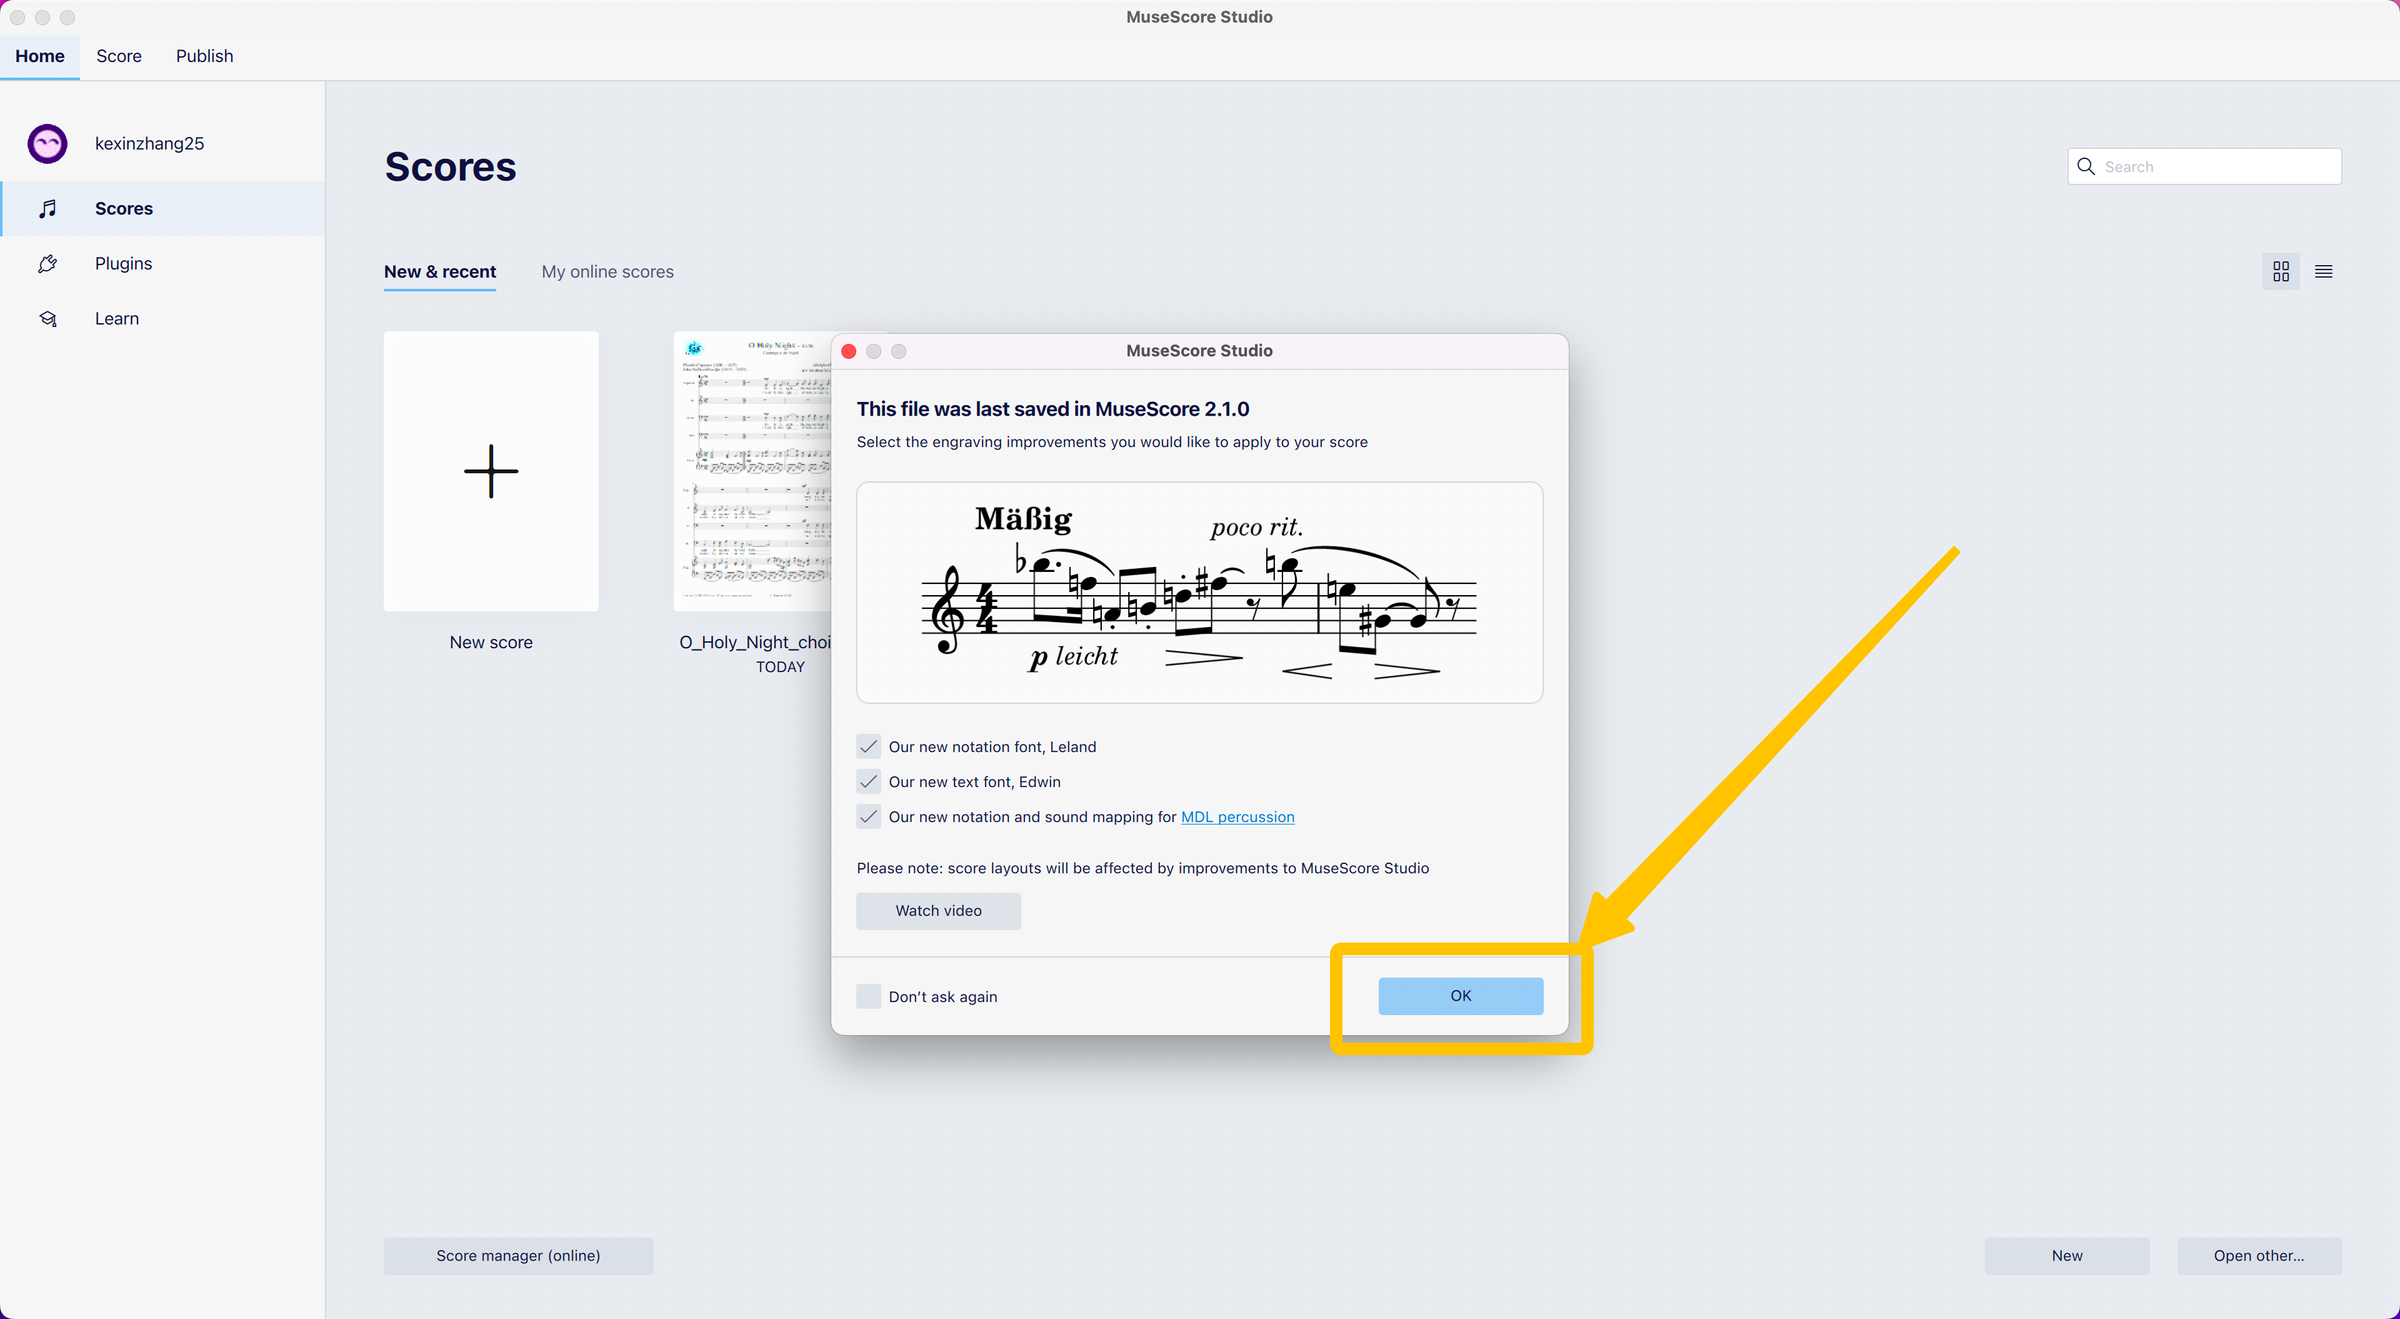The height and width of the screenshot is (1319, 2400).
Task: Uncheck the Edwin text font option
Action: (868, 781)
